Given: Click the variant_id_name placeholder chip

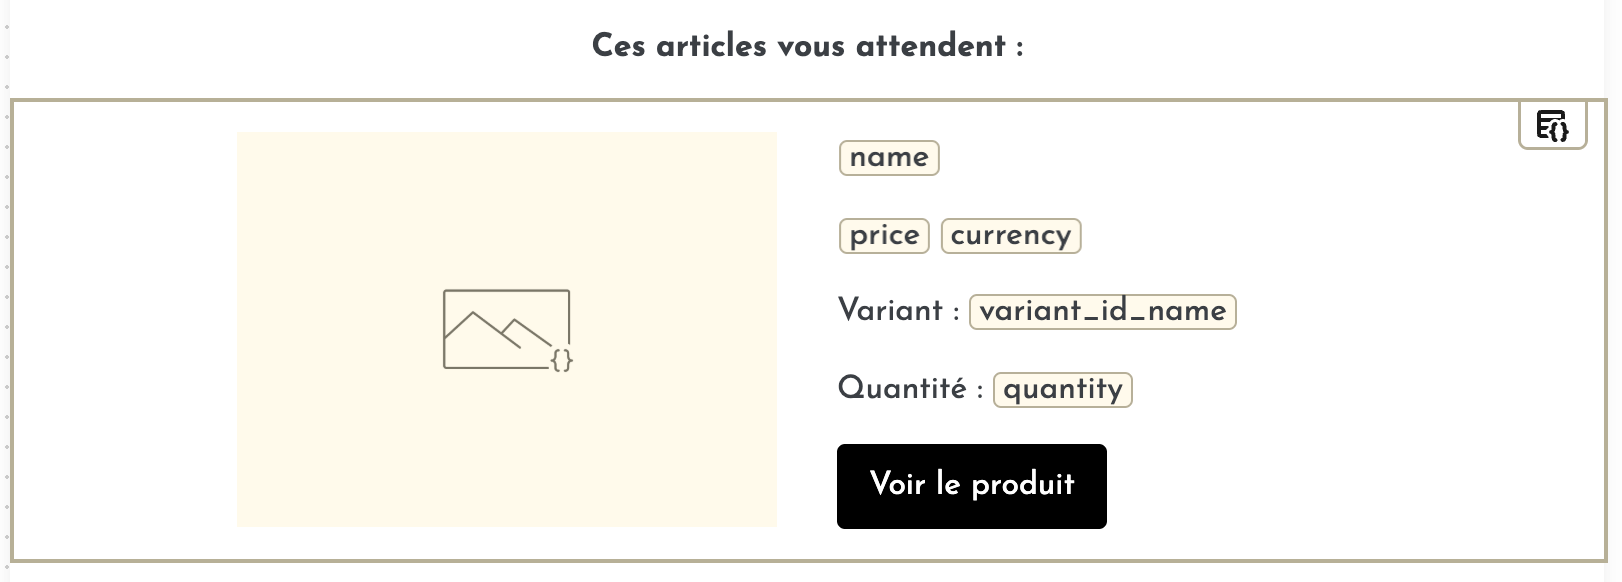Looking at the screenshot, I should (1103, 311).
